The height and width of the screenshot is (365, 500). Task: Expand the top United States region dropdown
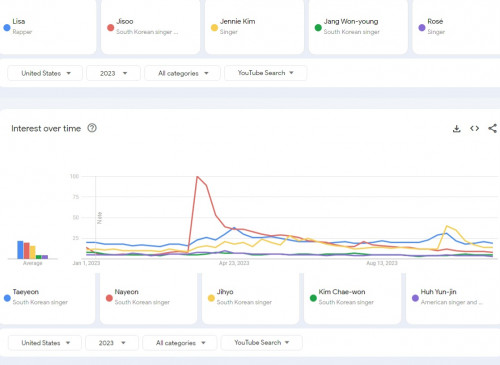45,73
